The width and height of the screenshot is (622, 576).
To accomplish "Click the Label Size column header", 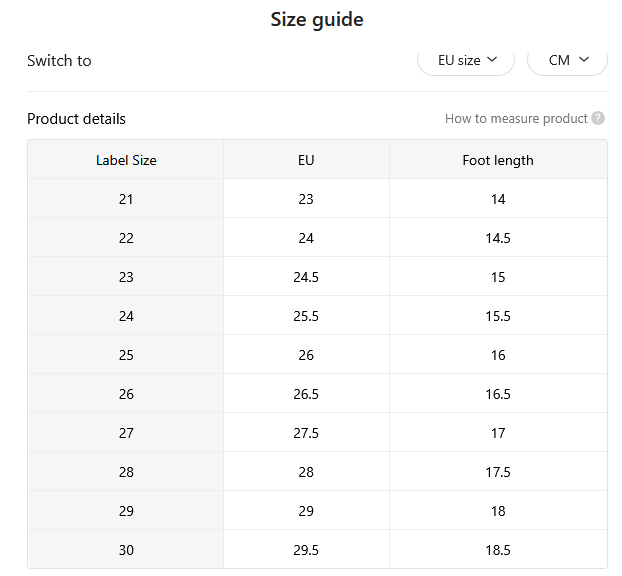I will [x=126, y=160].
